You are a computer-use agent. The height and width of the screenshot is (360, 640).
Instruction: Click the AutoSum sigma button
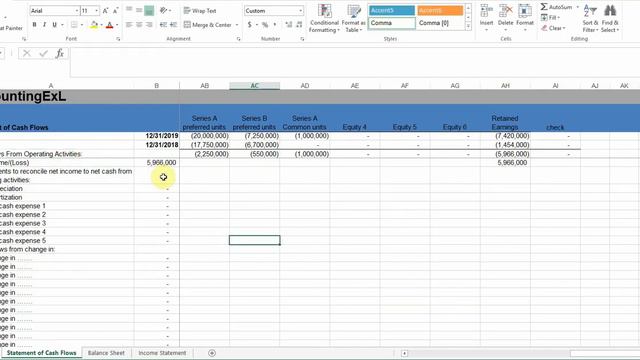click(x=556, y=7)
